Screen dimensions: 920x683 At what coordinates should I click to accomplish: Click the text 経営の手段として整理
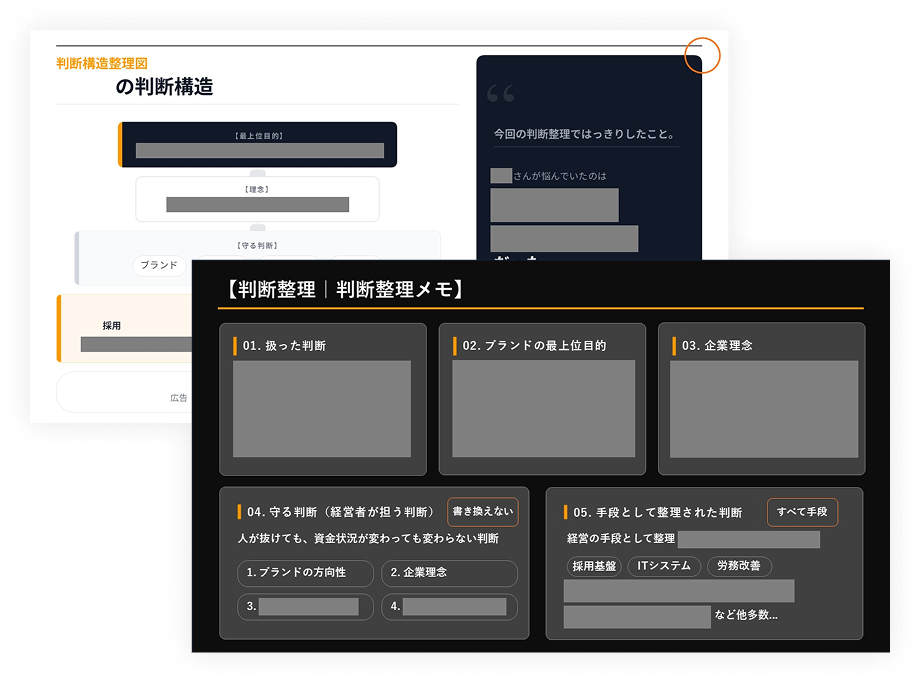[621, 539]
